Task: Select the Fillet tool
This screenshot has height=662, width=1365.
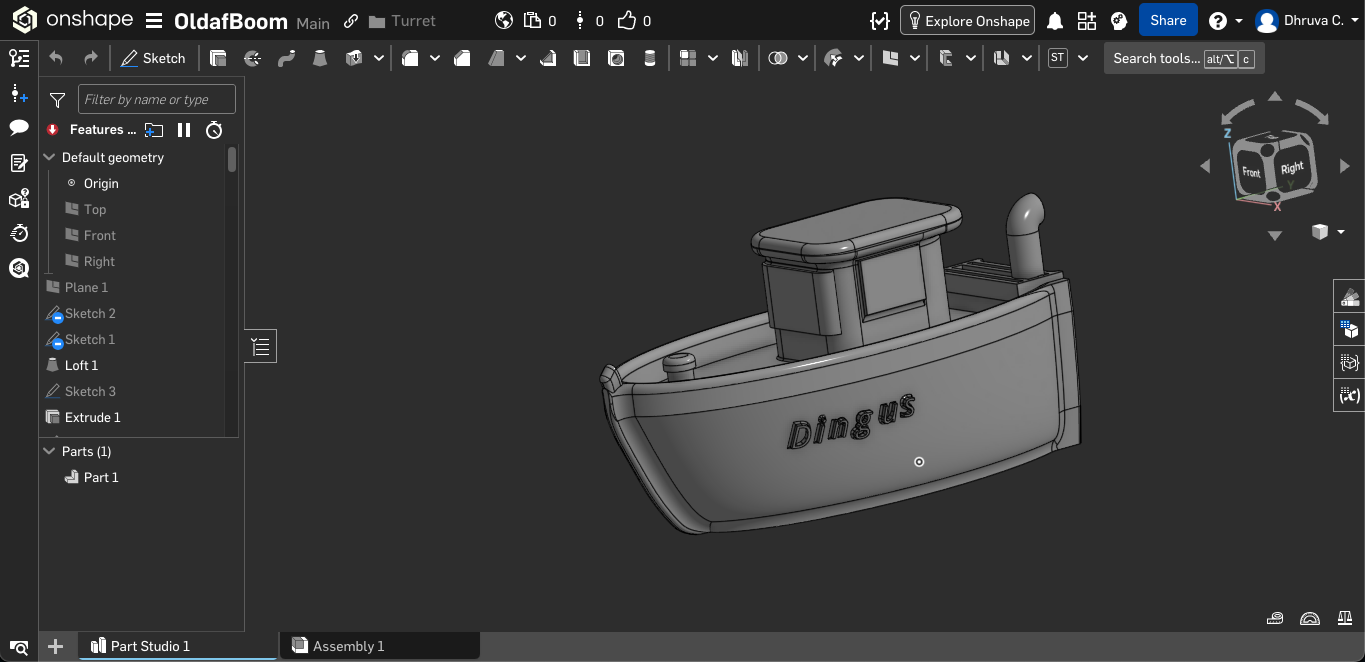Action: pos(410,58)
